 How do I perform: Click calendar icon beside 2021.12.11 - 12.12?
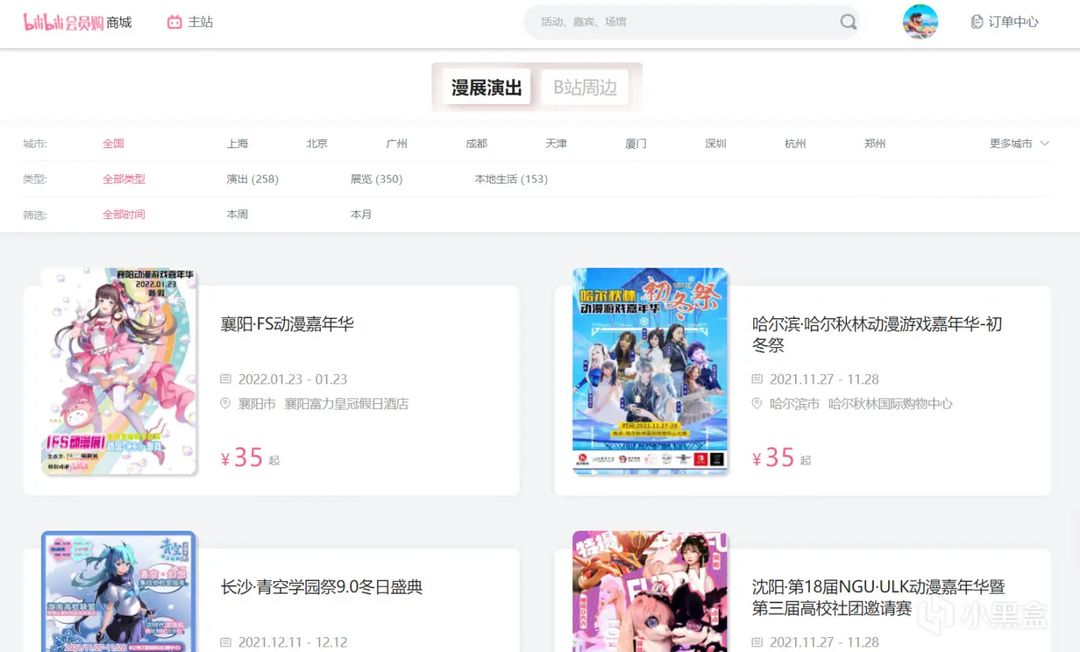tap(225, 642)
